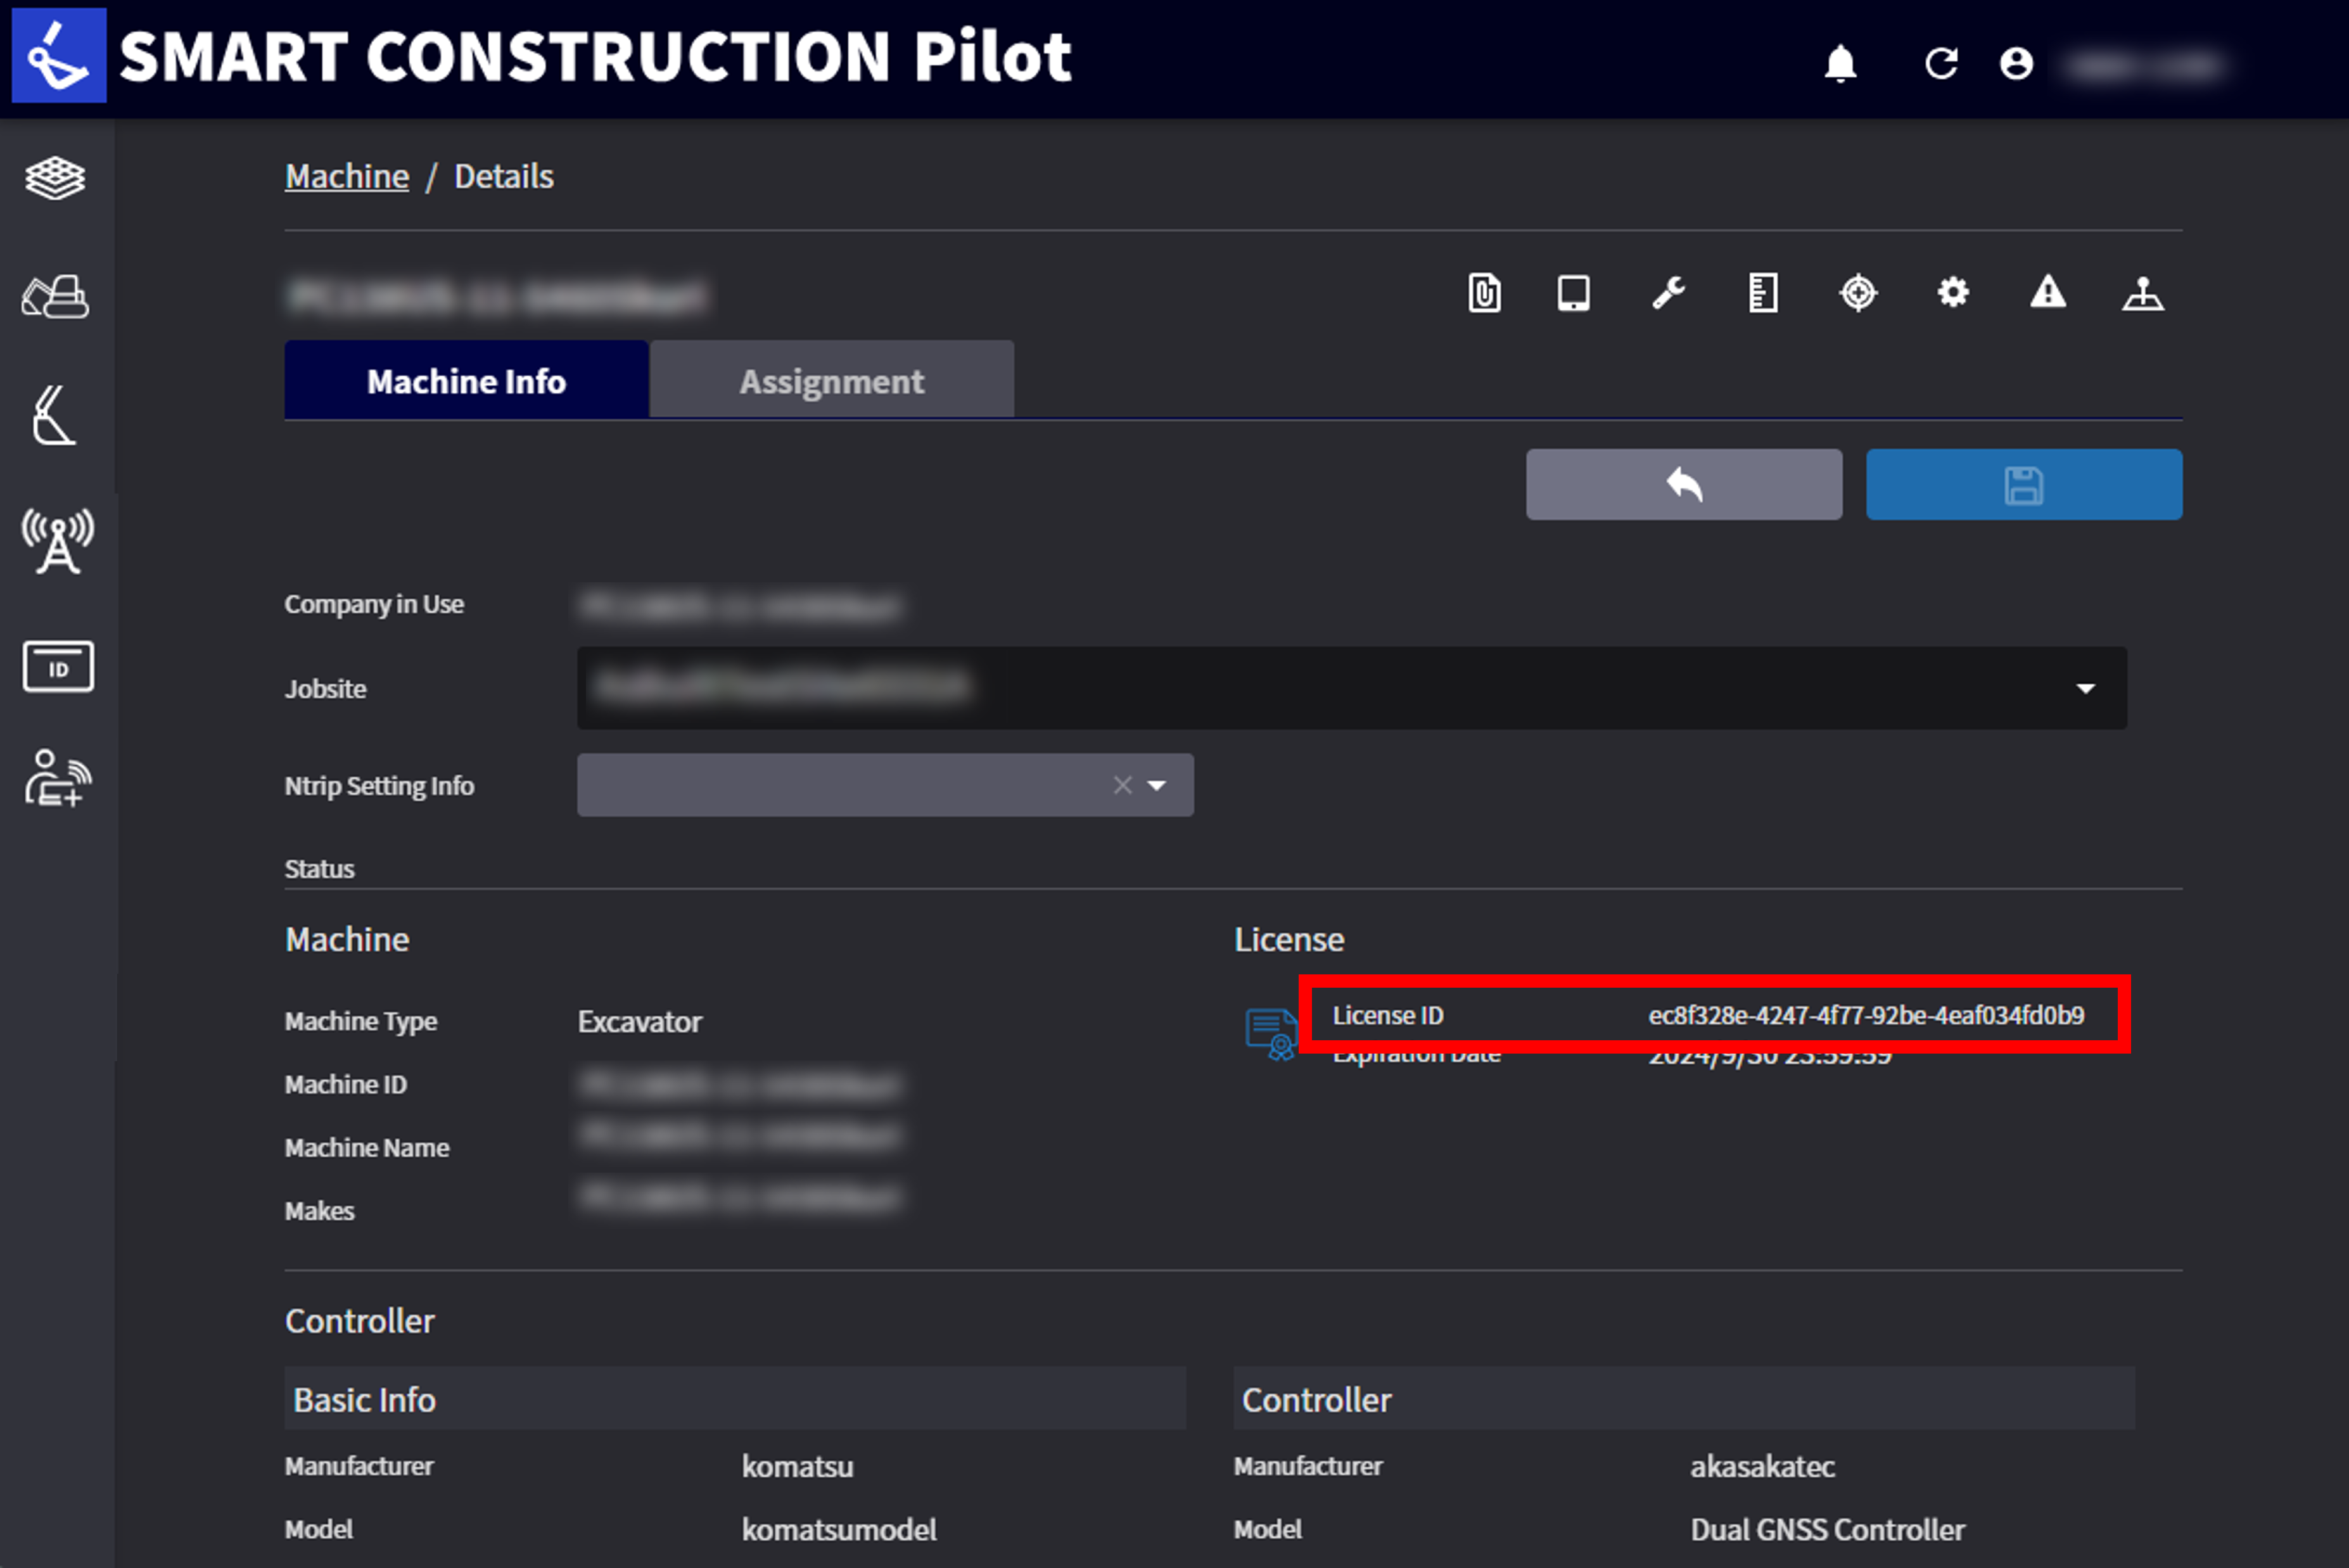Click the warning triangle toolbar icon

click(x=2048, y=291)
